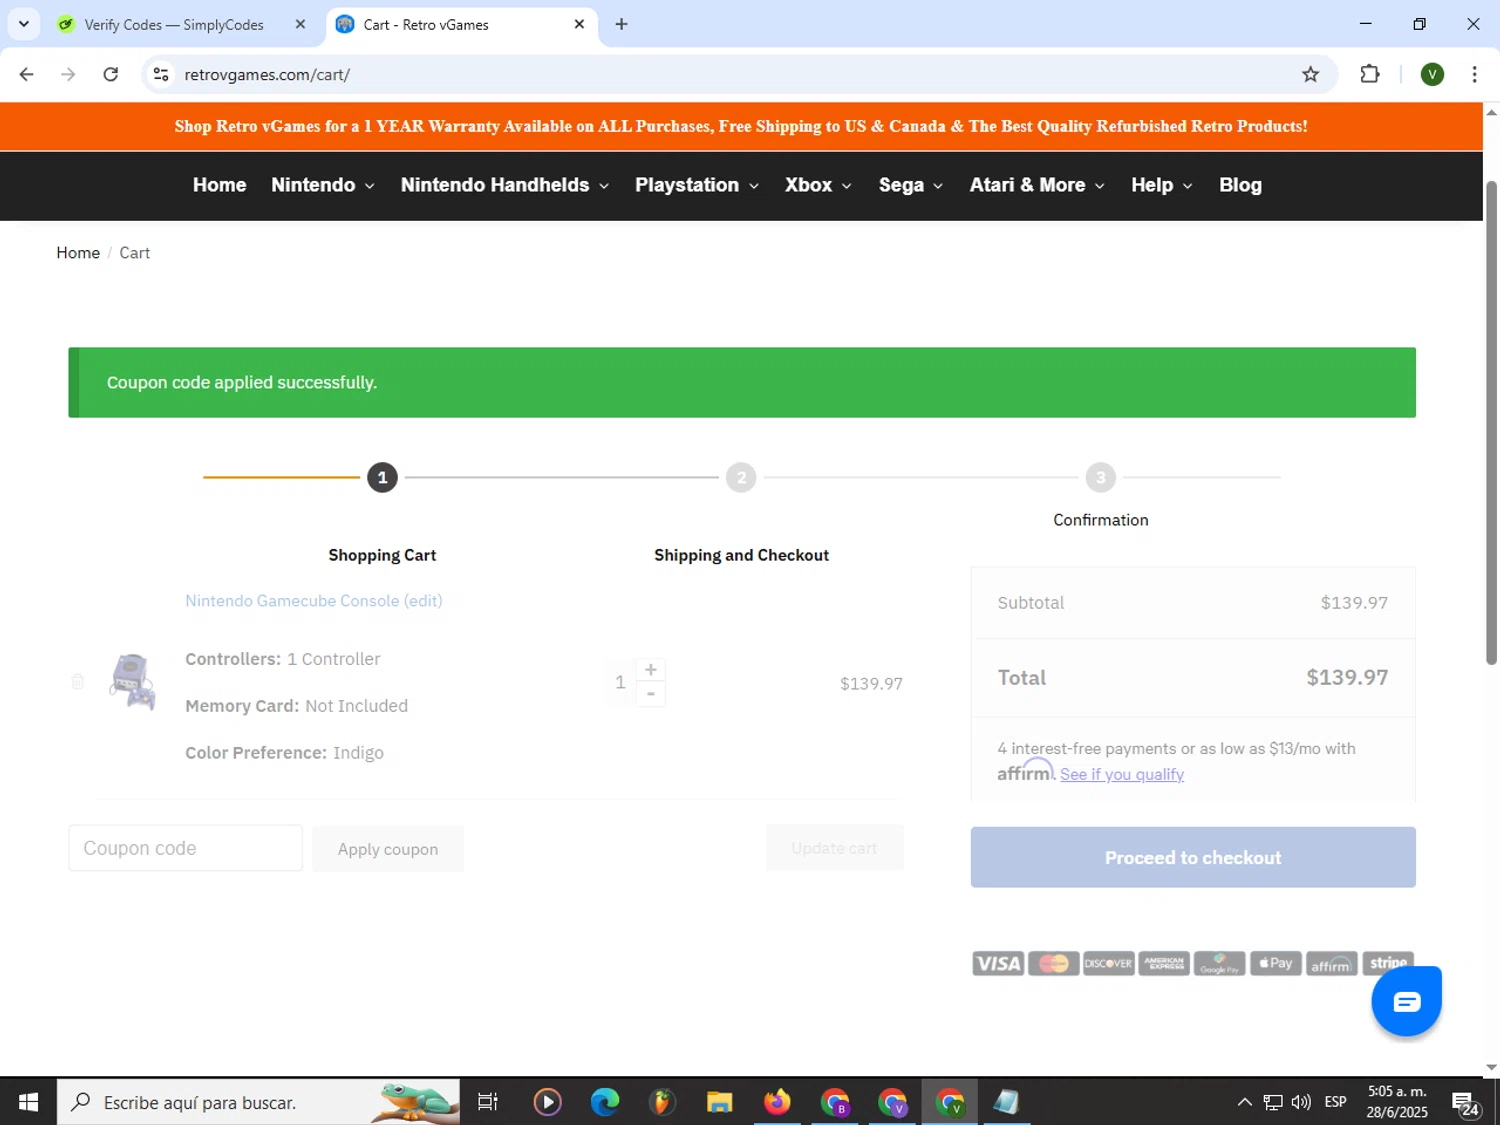
Task: Open the notification center icon
Action: 1466,1103
